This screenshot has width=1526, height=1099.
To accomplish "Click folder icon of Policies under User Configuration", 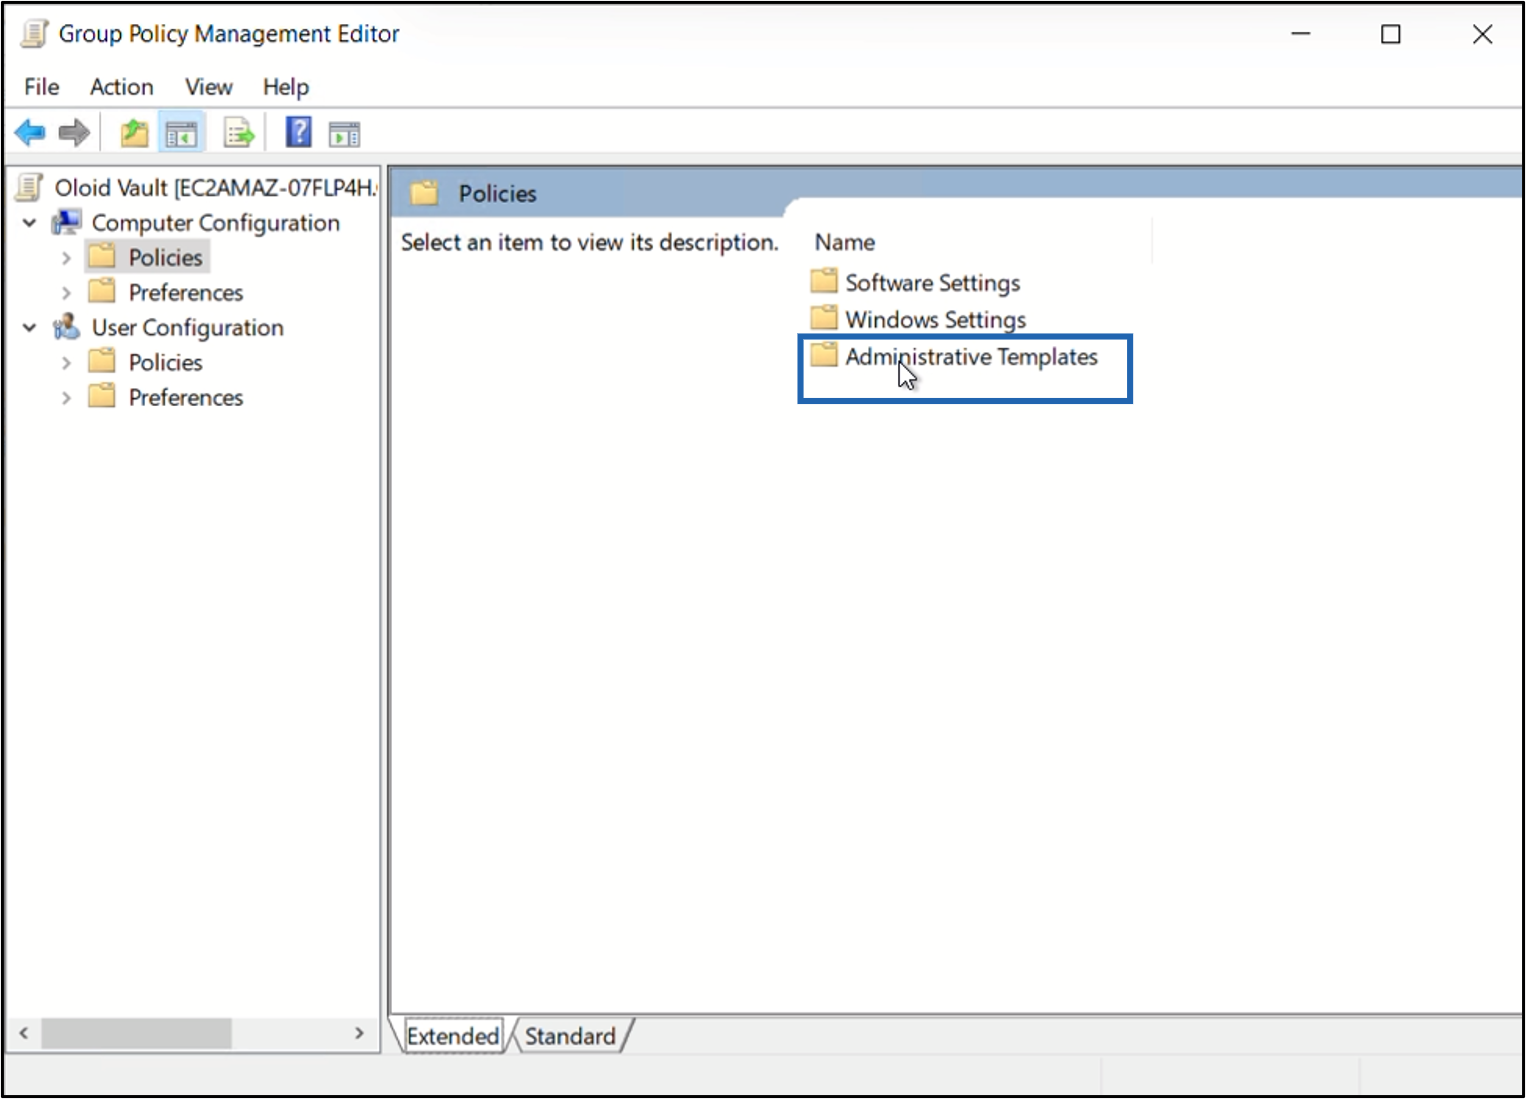I will point(102,361).
